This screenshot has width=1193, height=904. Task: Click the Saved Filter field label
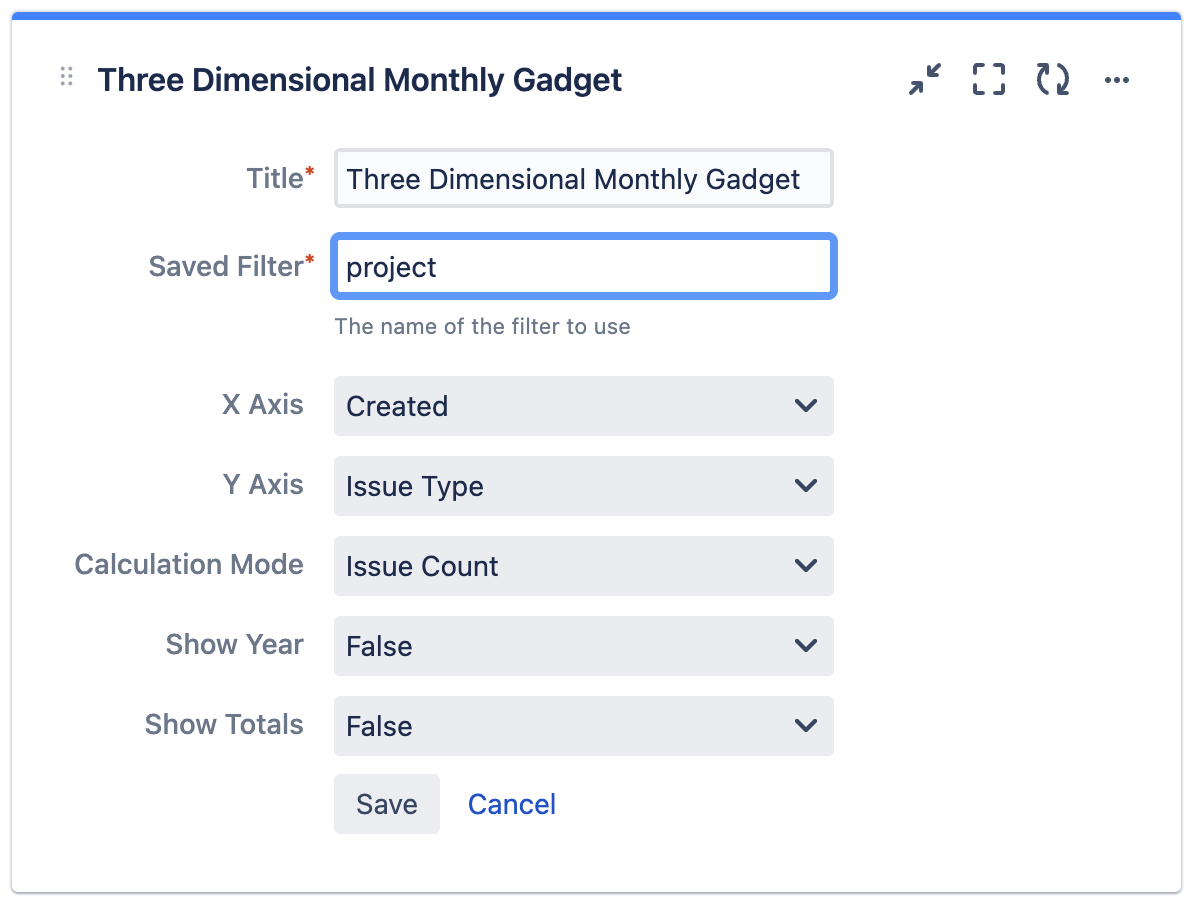pos(226,267)
